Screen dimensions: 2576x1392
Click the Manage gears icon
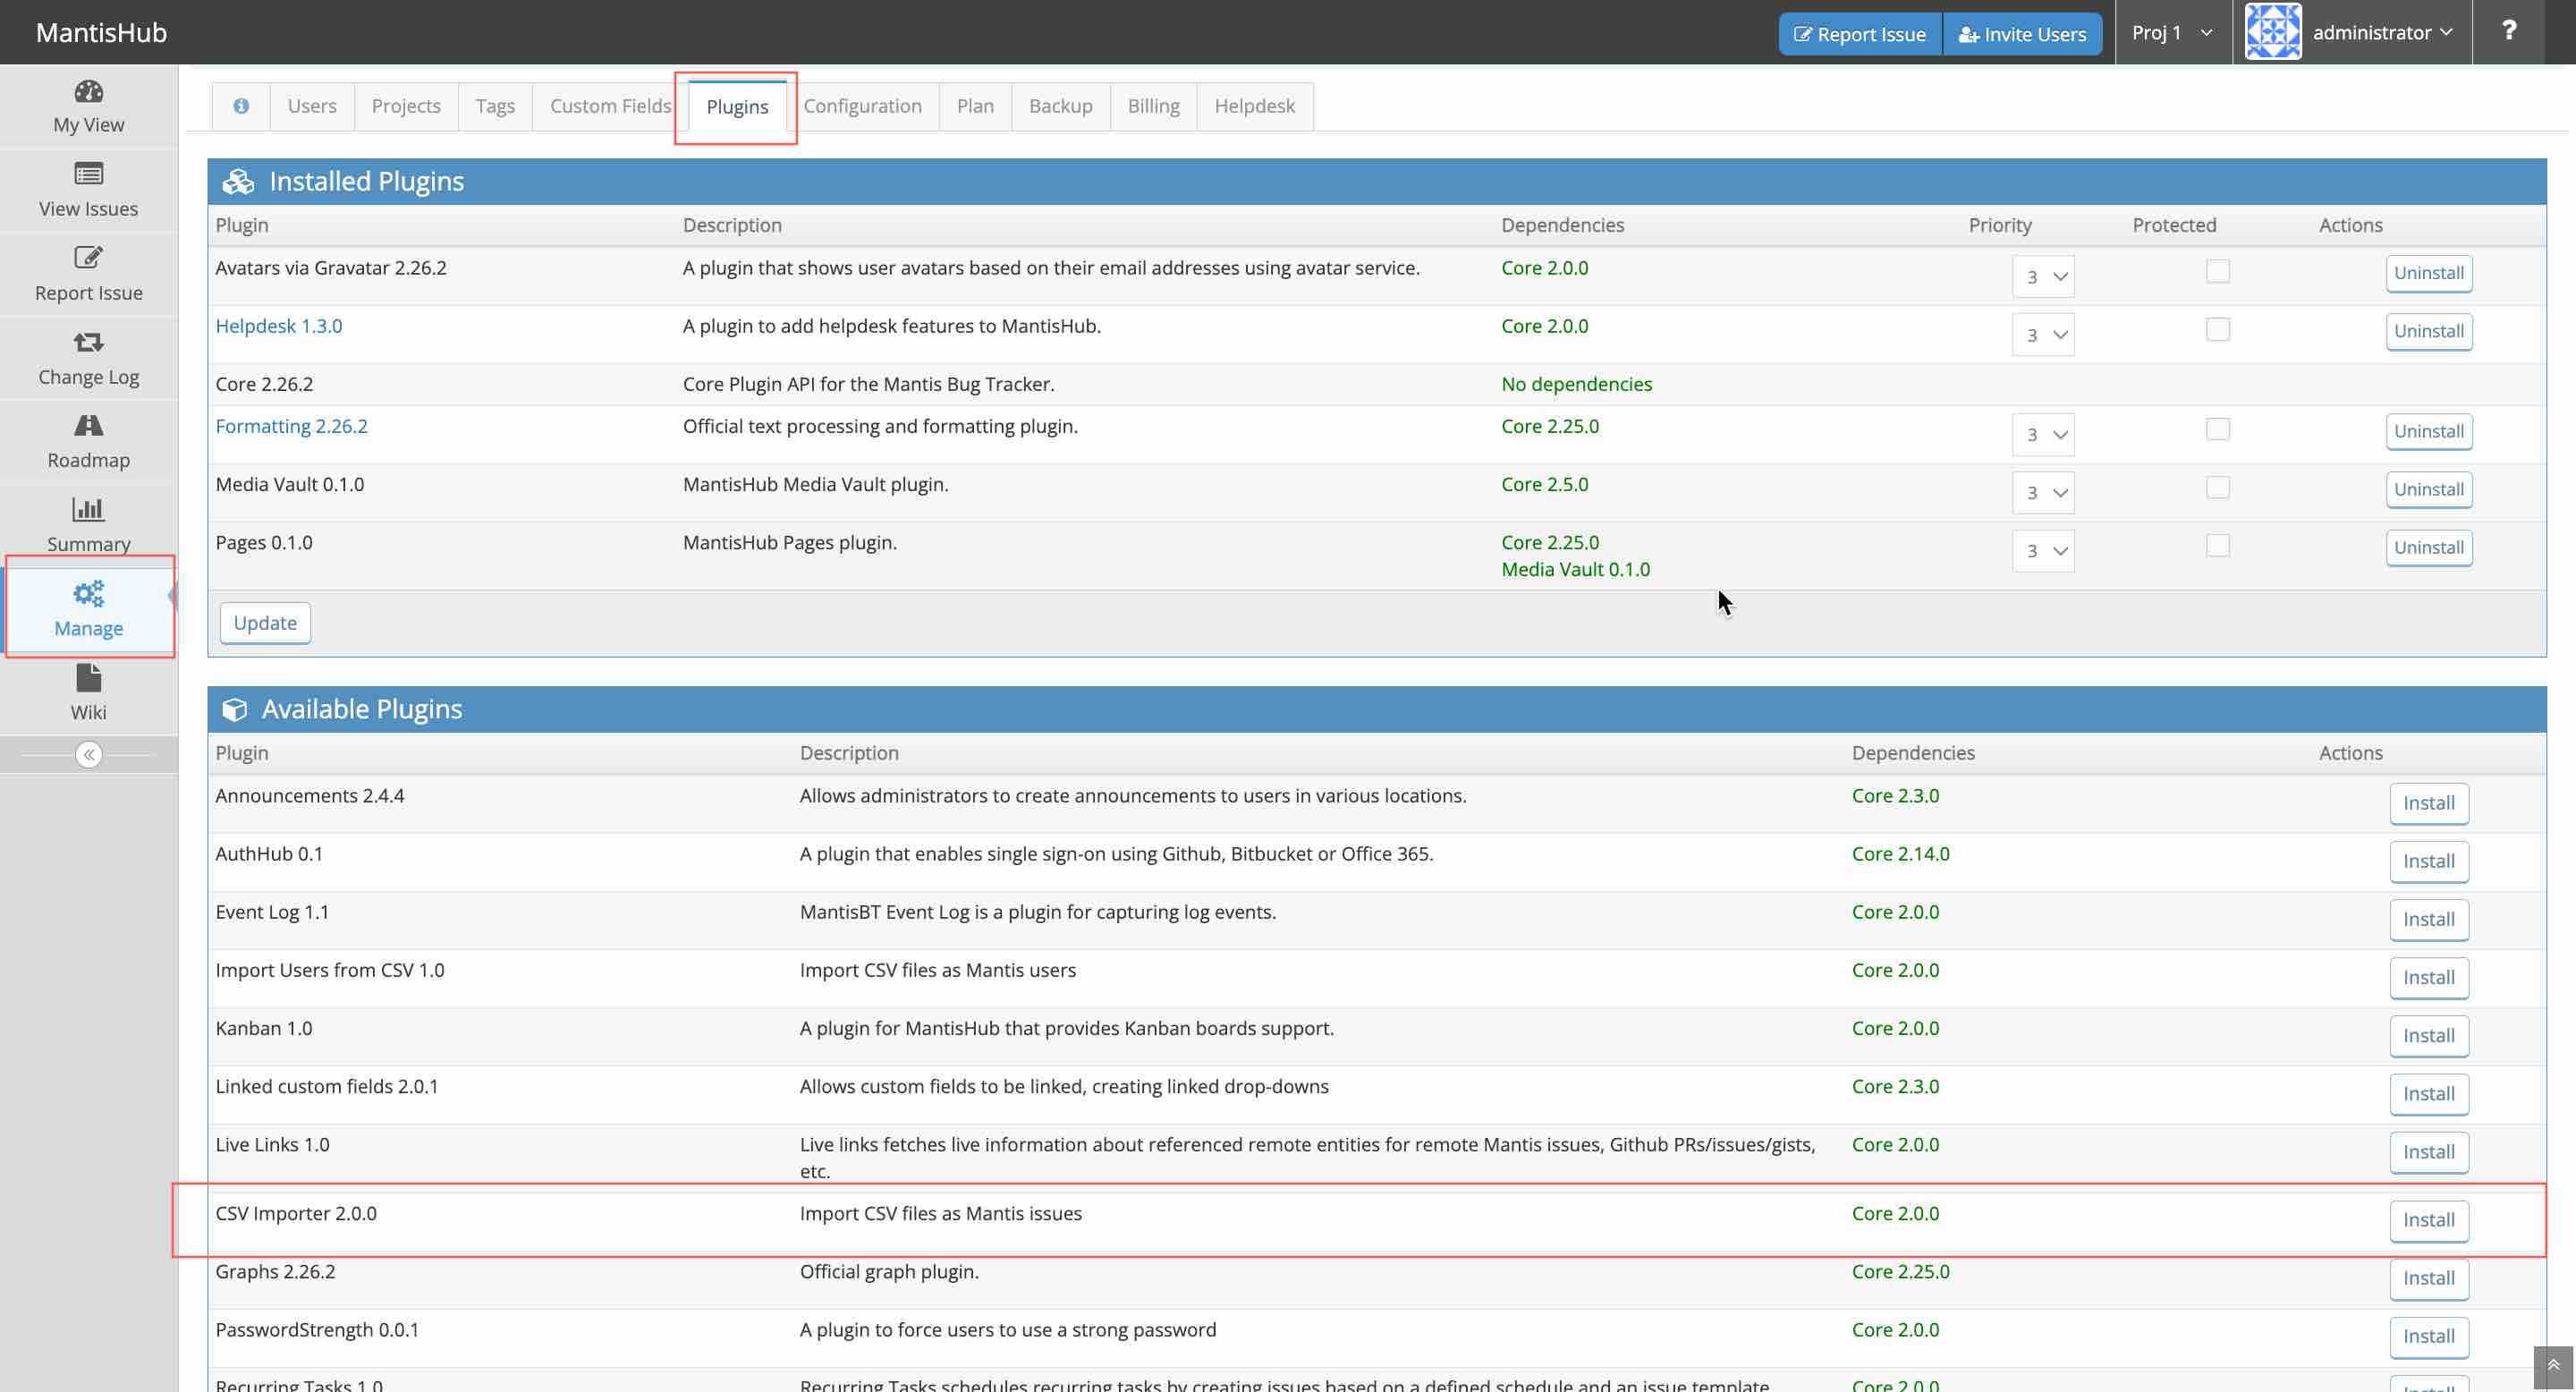coord(88,593)
